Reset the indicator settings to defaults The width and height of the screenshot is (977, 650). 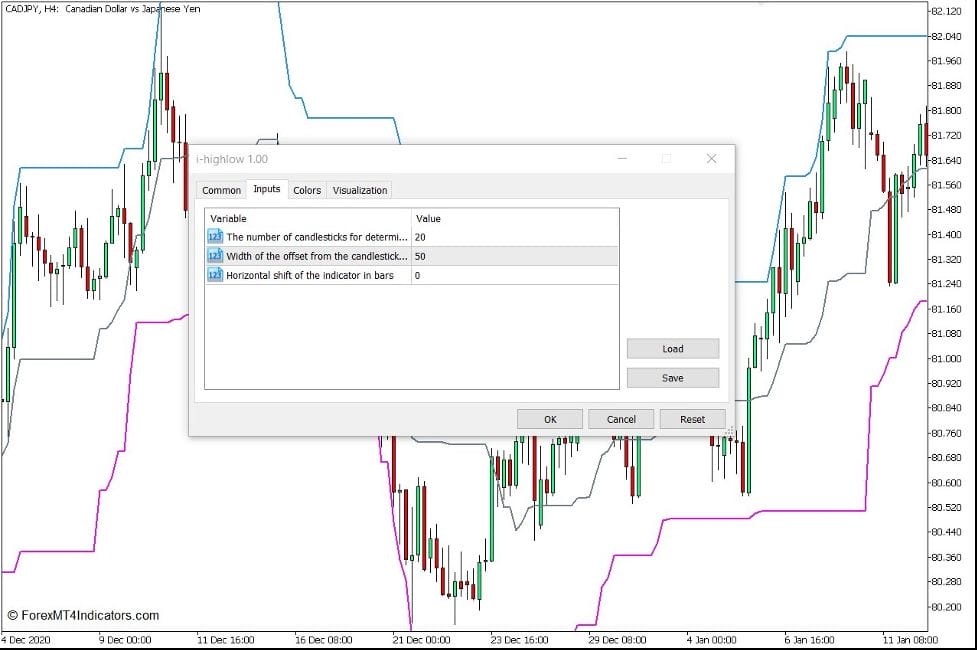pyautogui.click(x=692, y=418)
